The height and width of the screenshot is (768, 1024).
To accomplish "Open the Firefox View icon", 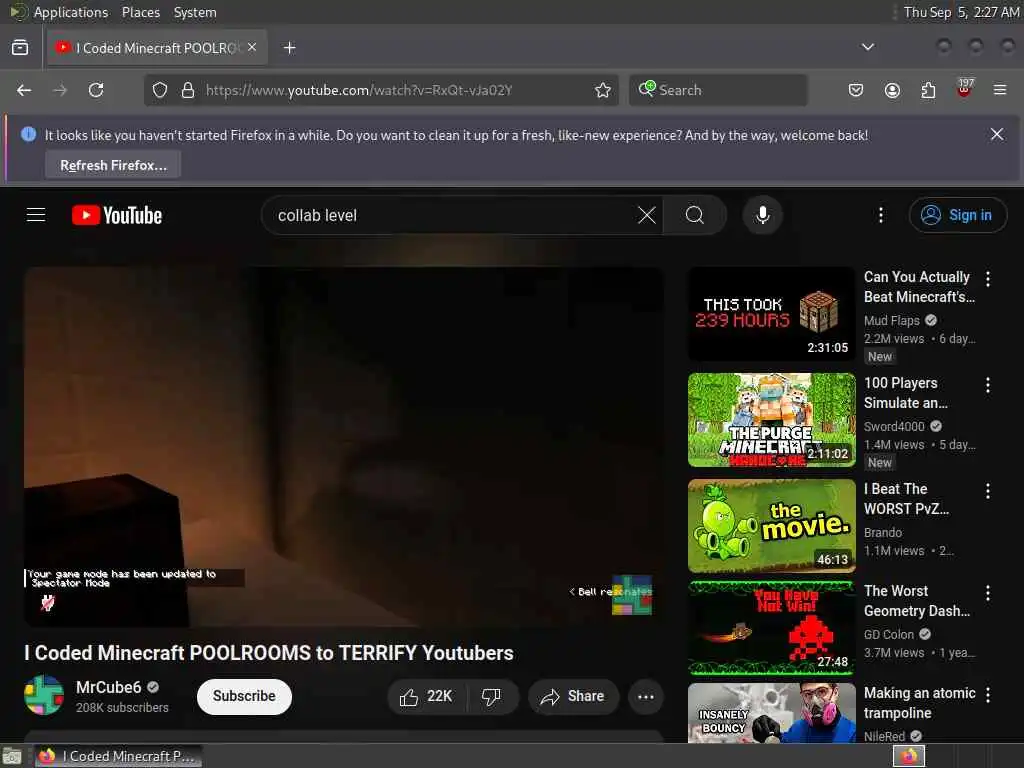I will coord(20,48).
